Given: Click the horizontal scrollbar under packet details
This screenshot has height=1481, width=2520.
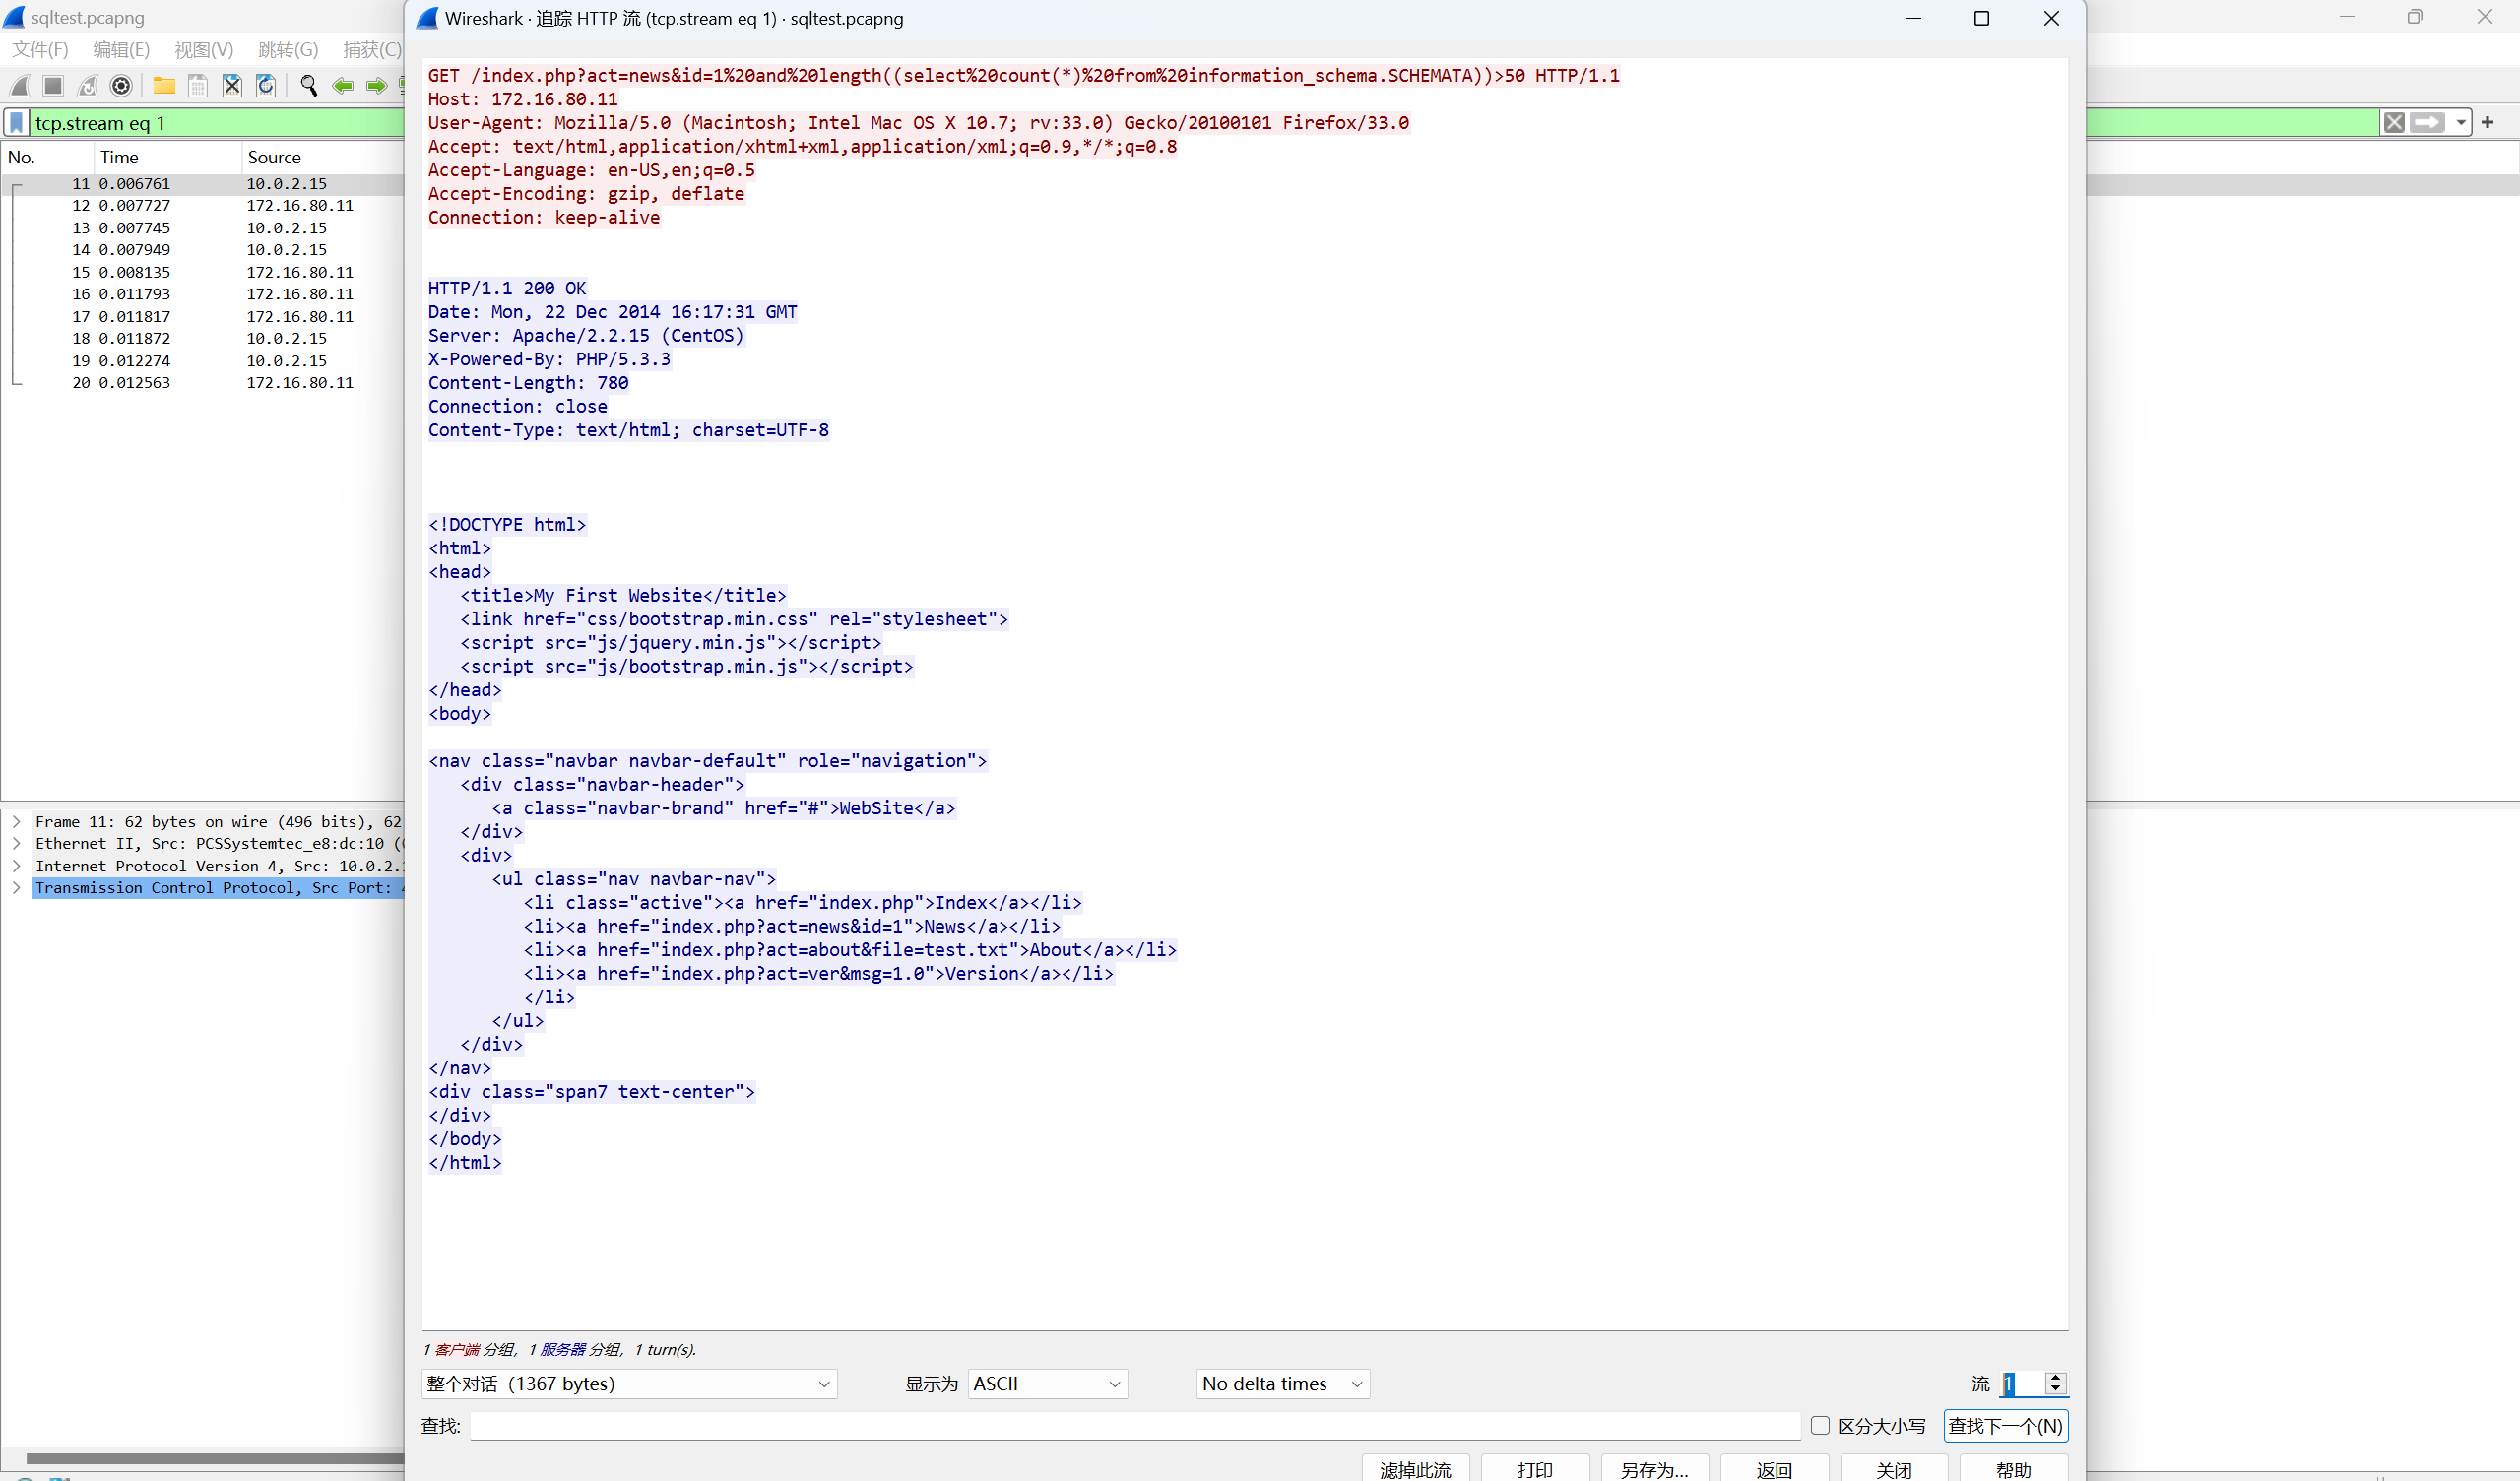Looking at the screenshot, I should click(x=215, y=1459).
